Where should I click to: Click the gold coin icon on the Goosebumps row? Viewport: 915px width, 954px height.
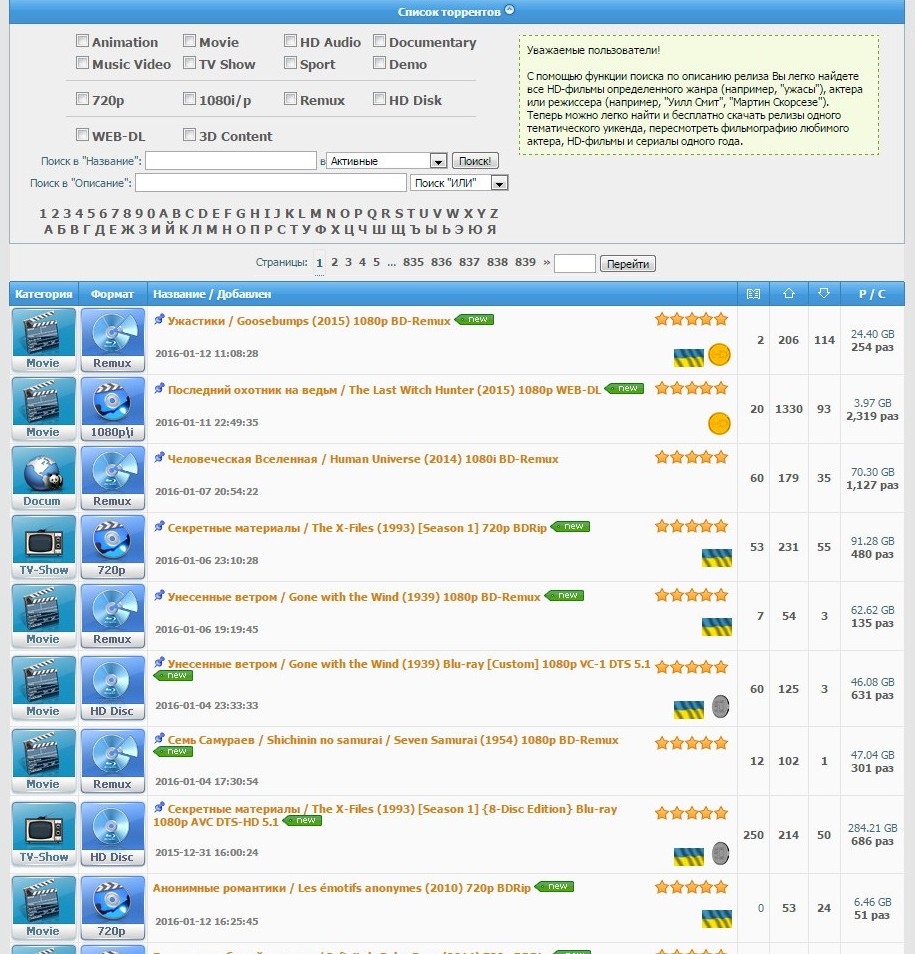(719, 355)
